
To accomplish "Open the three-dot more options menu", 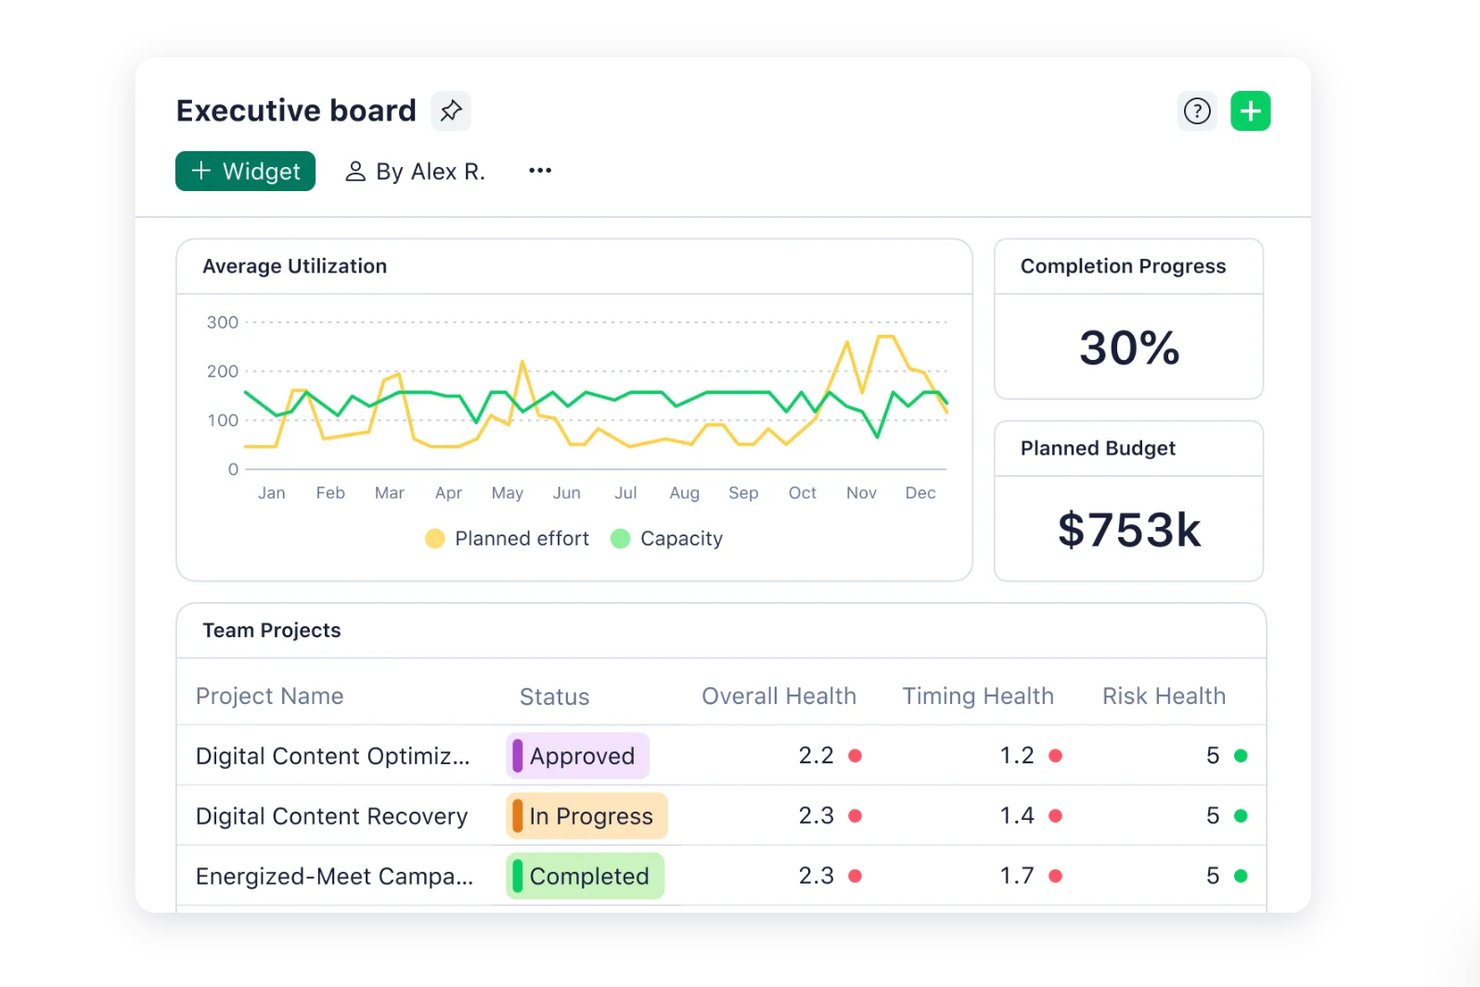I will [540, 171].
